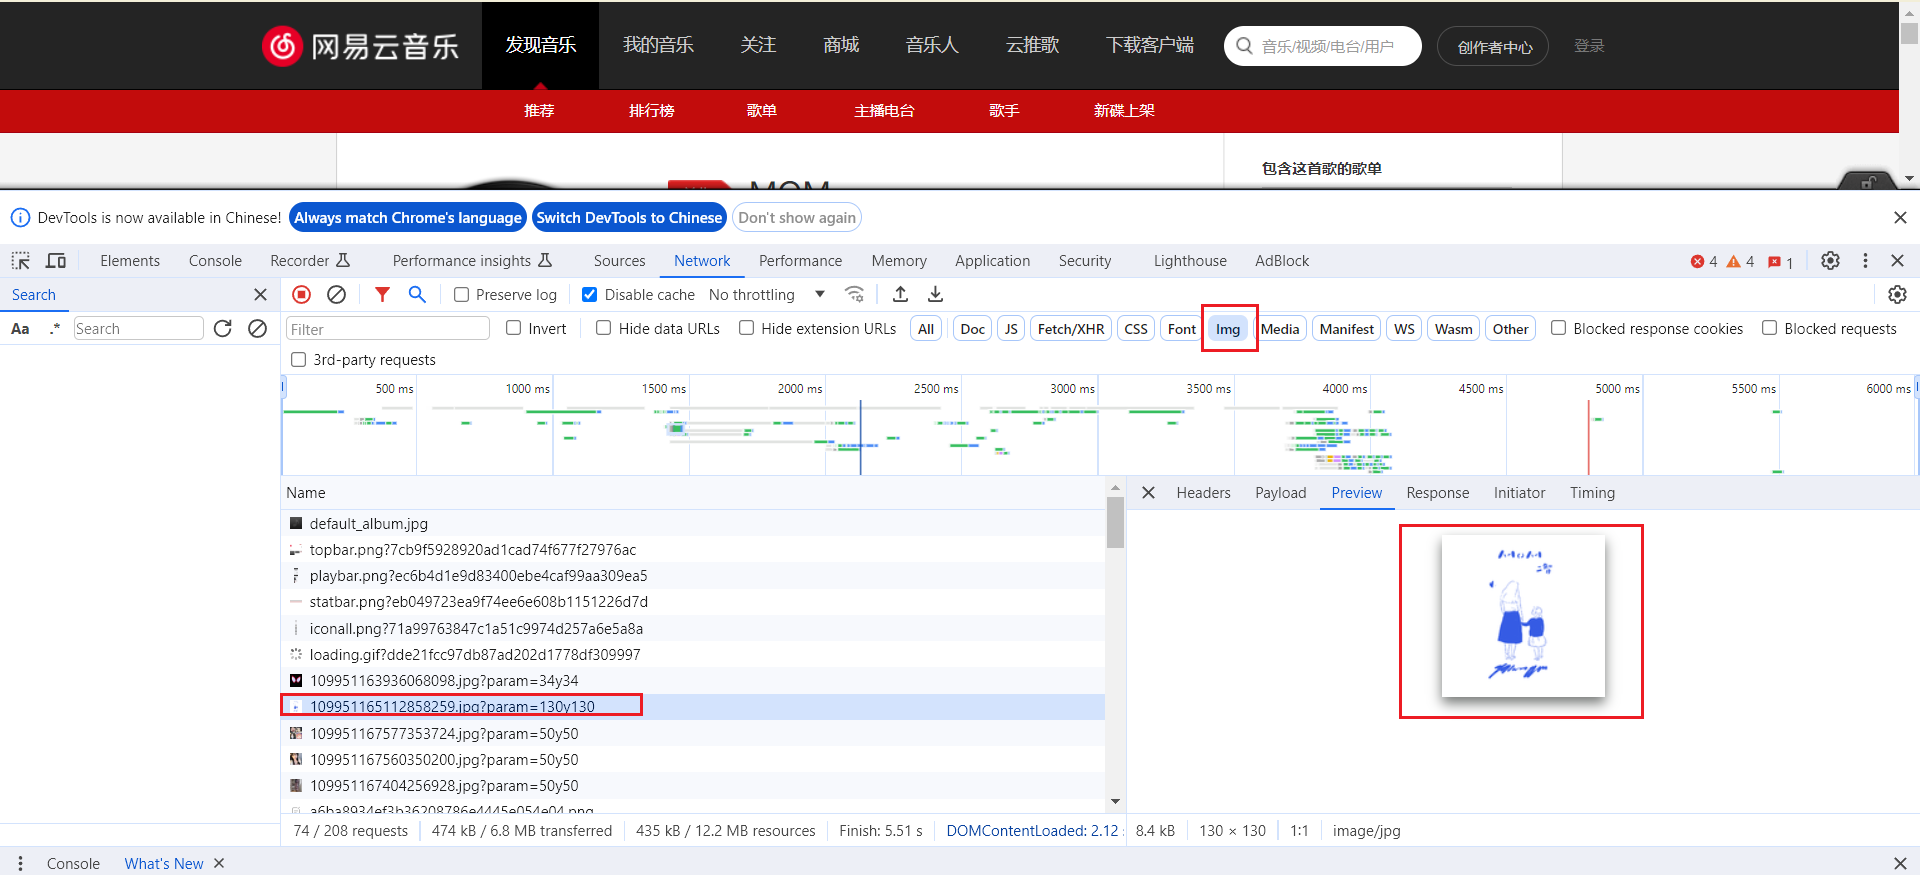Image resolution: width=1920 pixels, height=875 pixels.
Task: Click the inspect element picker icon
Action: tap(21, 261)
